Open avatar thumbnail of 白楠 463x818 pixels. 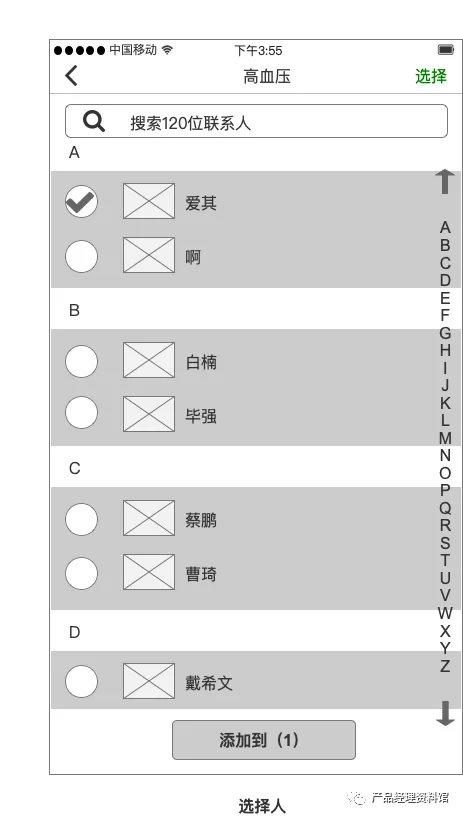149,360
